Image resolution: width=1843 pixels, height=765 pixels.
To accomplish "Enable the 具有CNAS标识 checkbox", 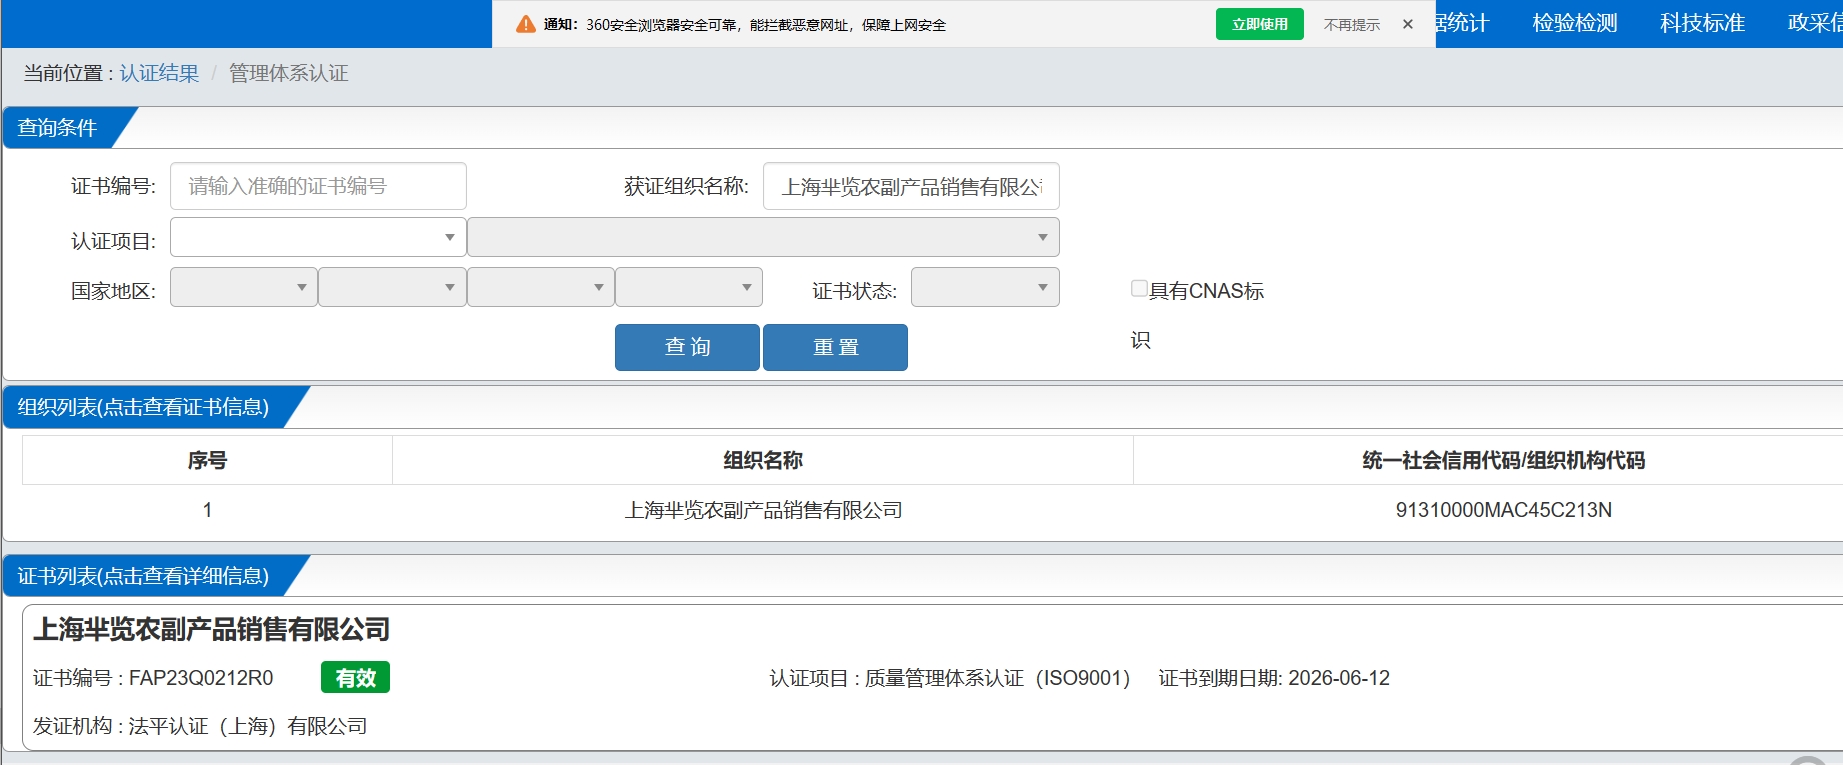I will [1139, 289].
